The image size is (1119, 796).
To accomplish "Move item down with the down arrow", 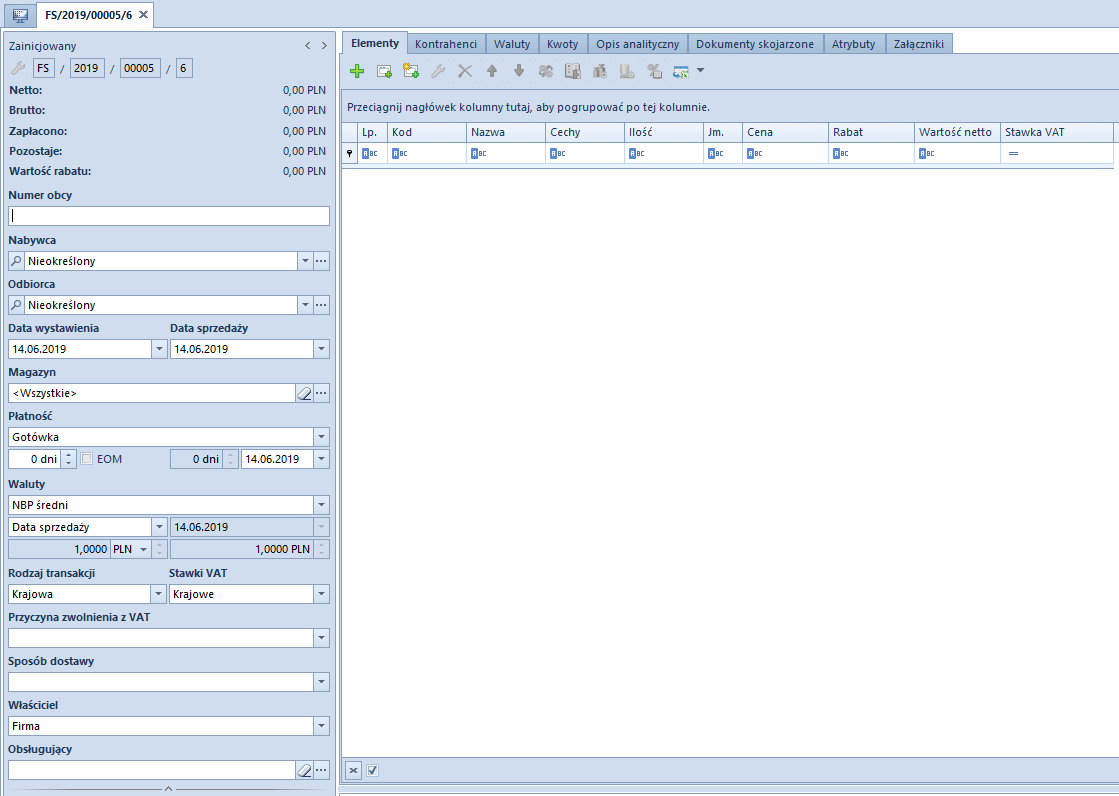I will (519, 71).
